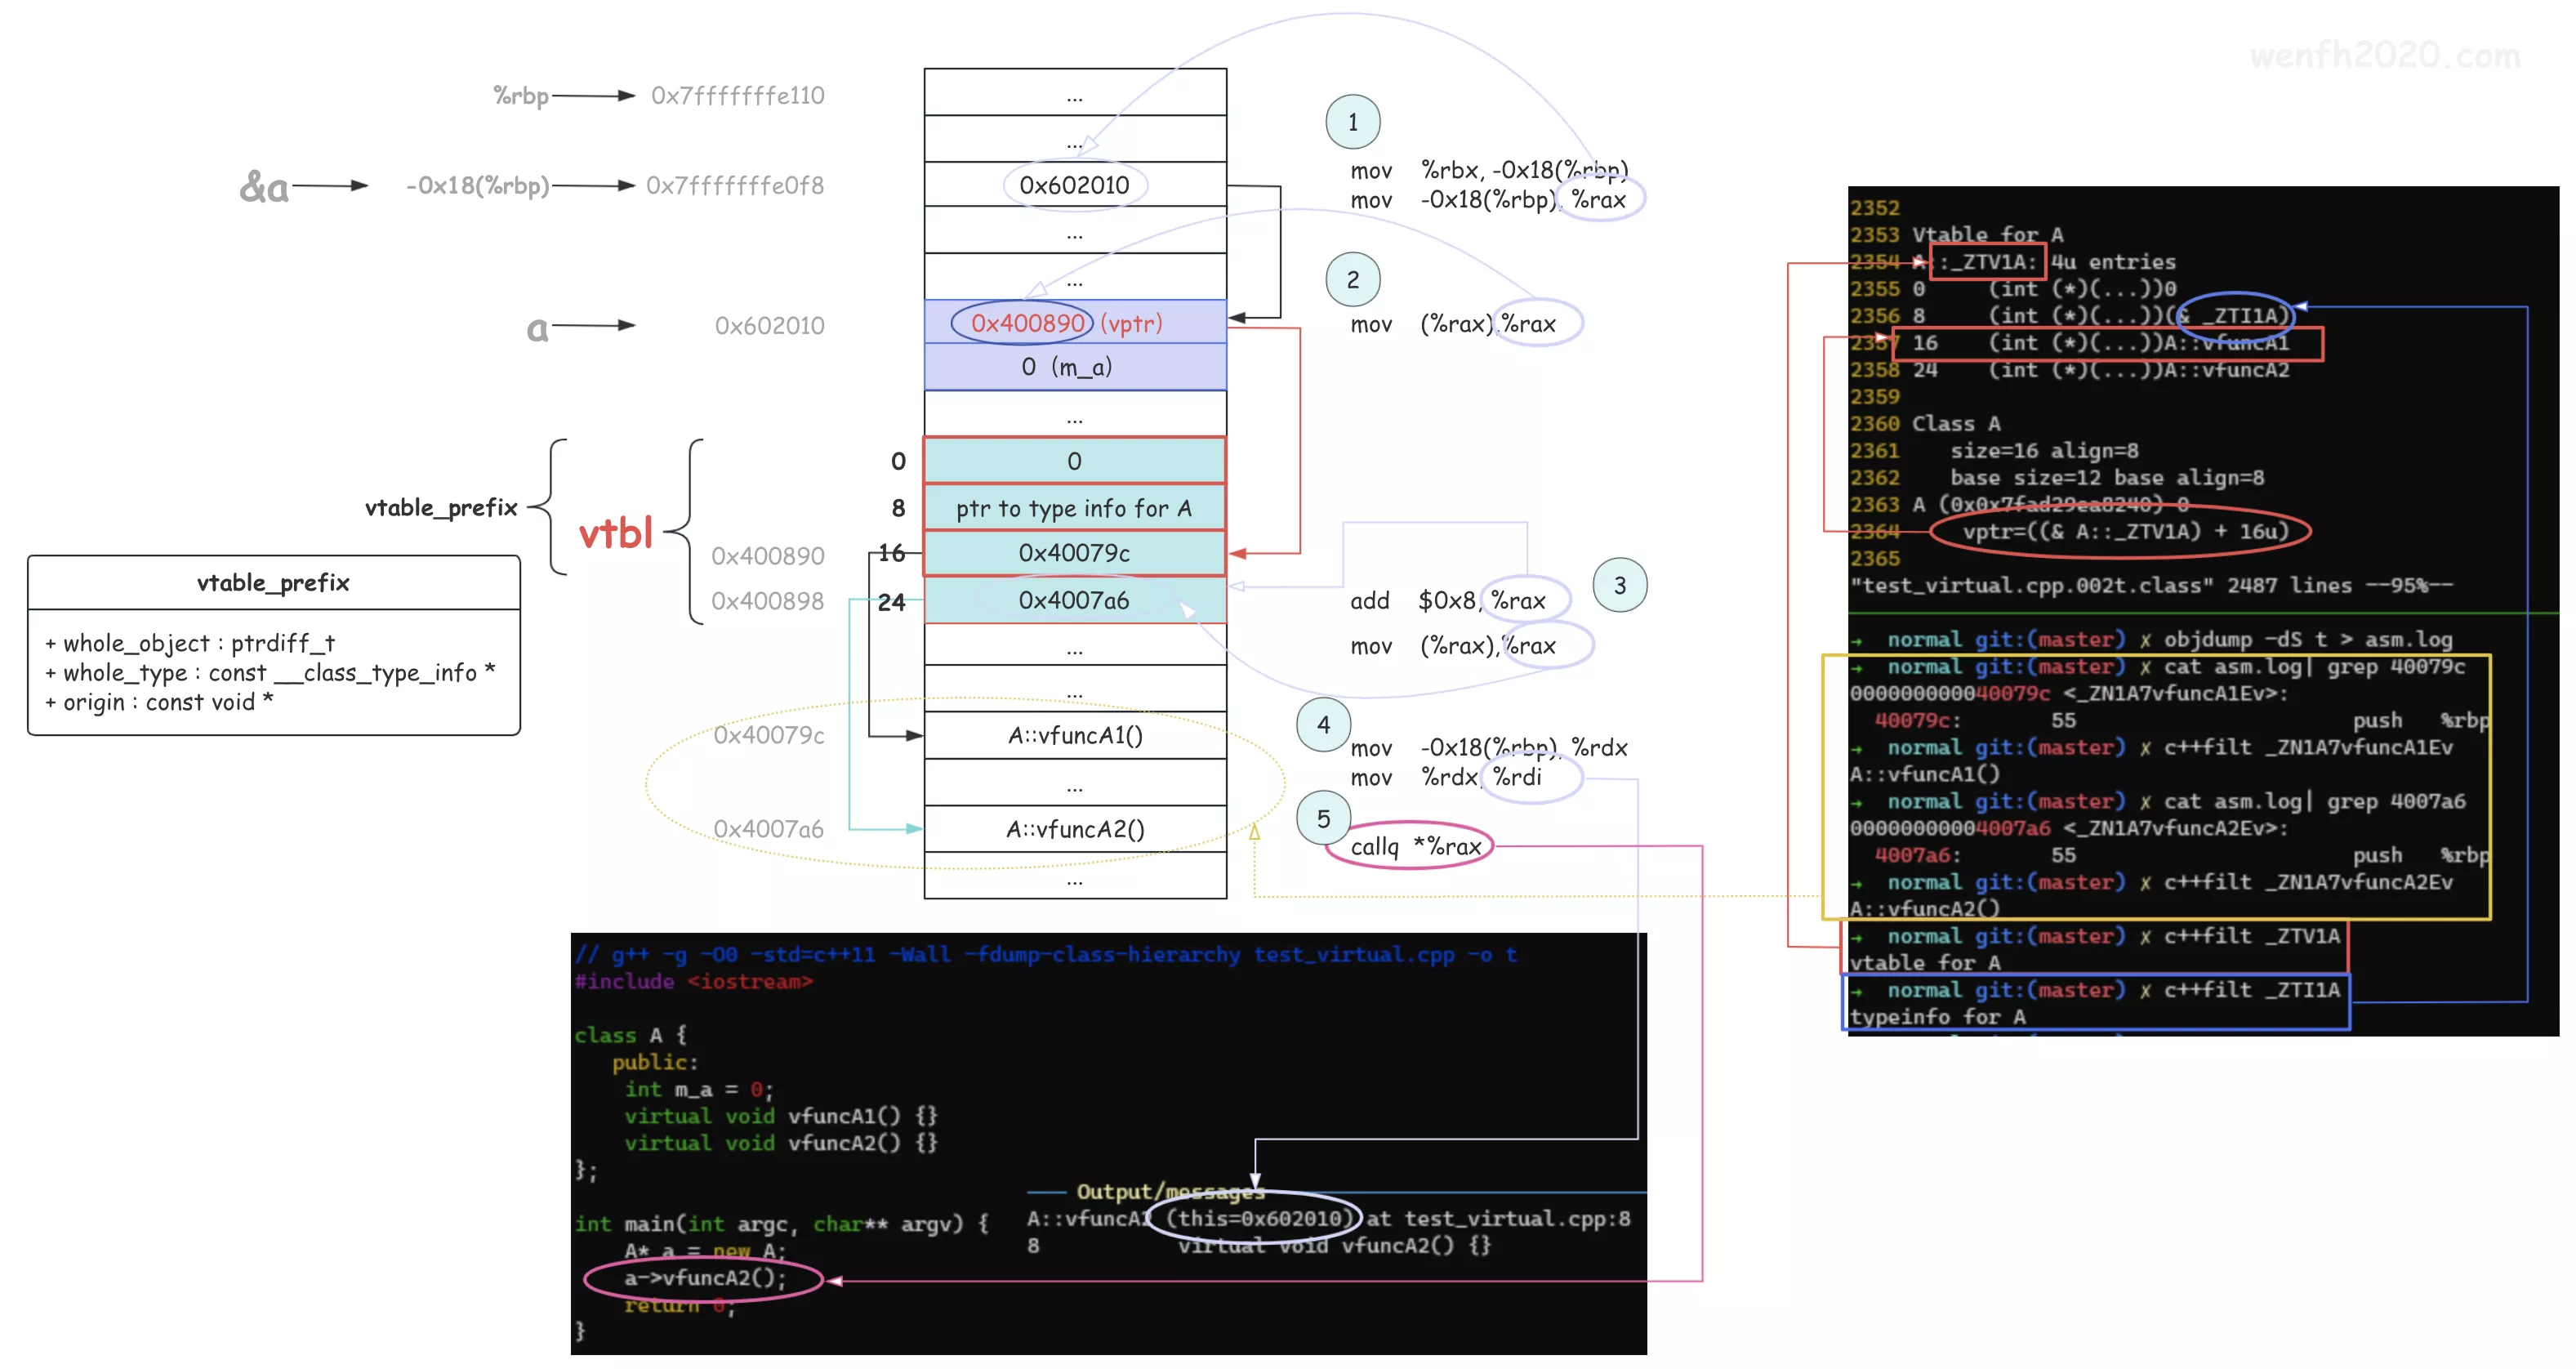Image resolution: width=2576 pixels, height=1369 pixels.
Task: Select the 0x4007a6 vtable entry cell
Action: tap(1074, 600)
